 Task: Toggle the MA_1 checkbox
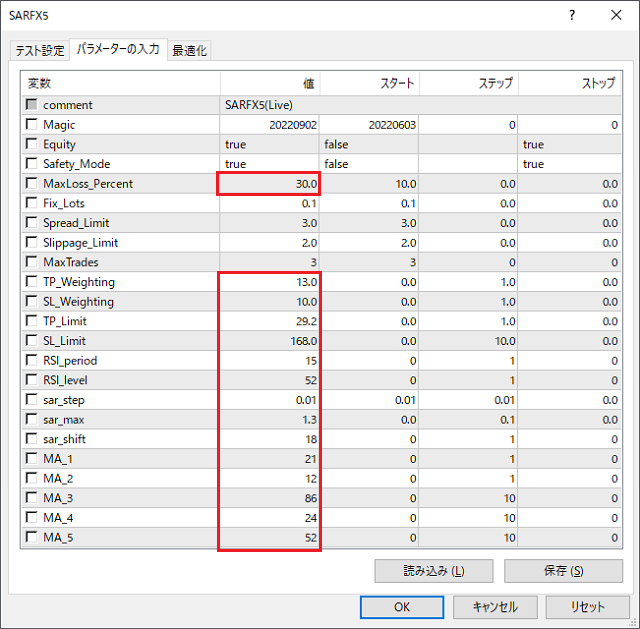tap(31, 458)
